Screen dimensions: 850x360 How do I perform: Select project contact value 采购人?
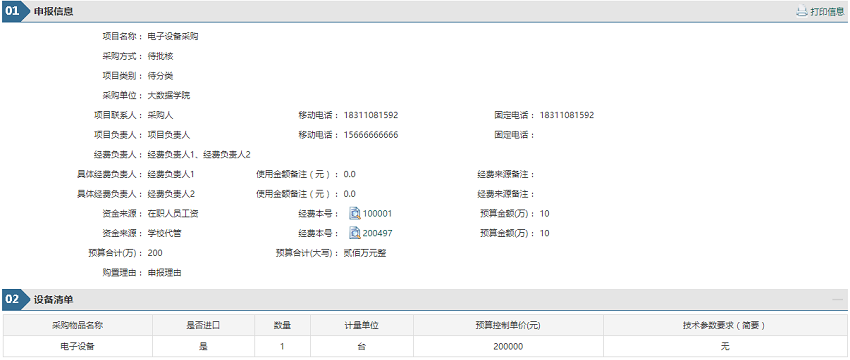pos(160,115)
